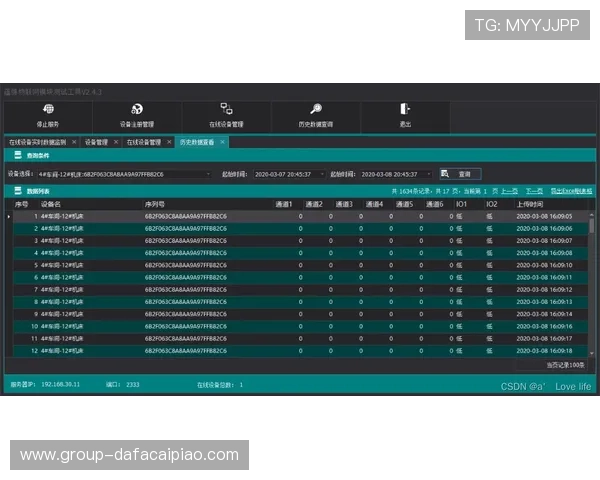Click the 查询 search button
Screen dimensions: 600x480
(x=460, y=174)
